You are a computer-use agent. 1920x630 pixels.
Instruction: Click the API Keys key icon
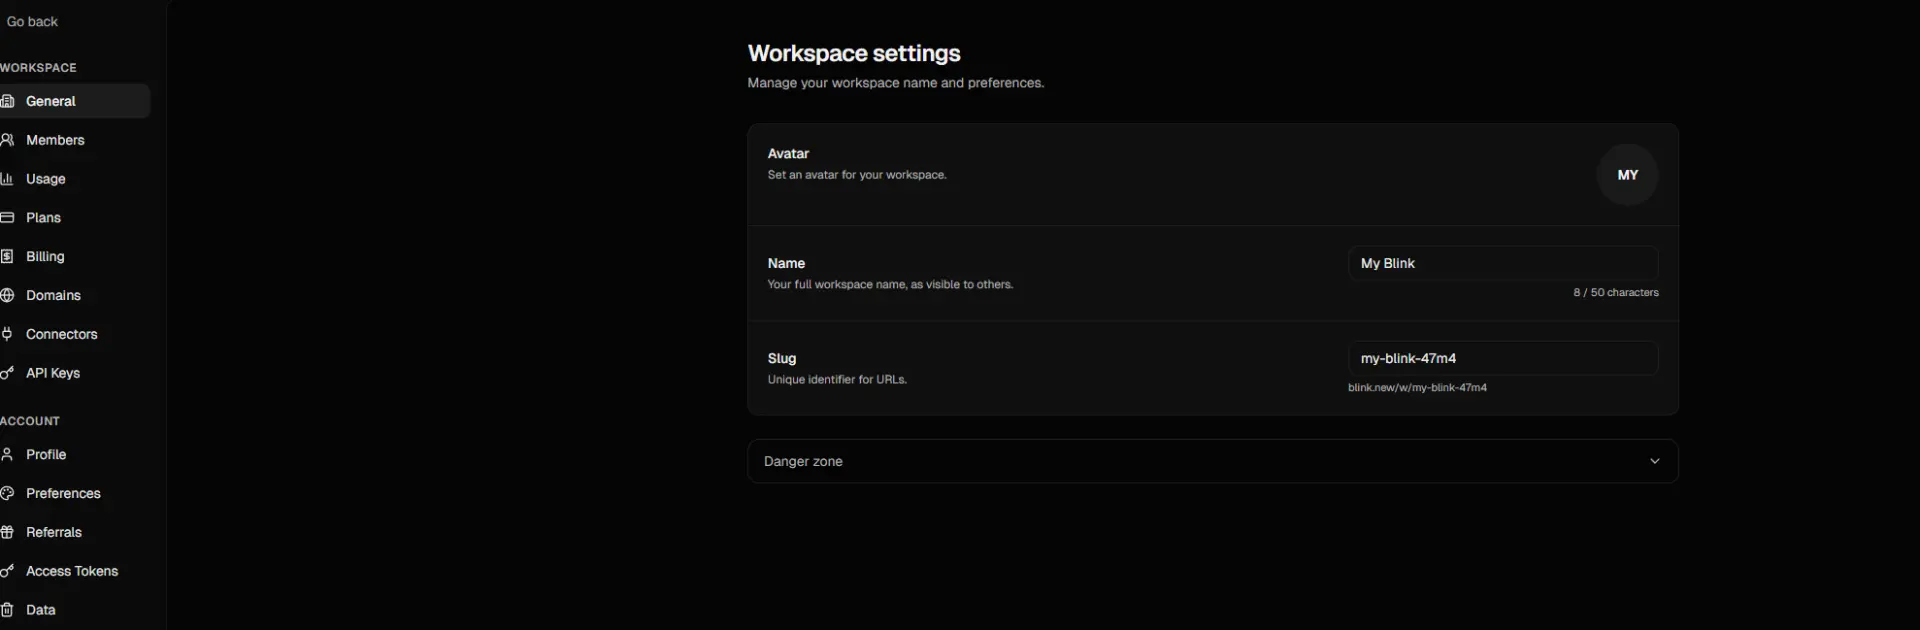click(x=6, y=373)
